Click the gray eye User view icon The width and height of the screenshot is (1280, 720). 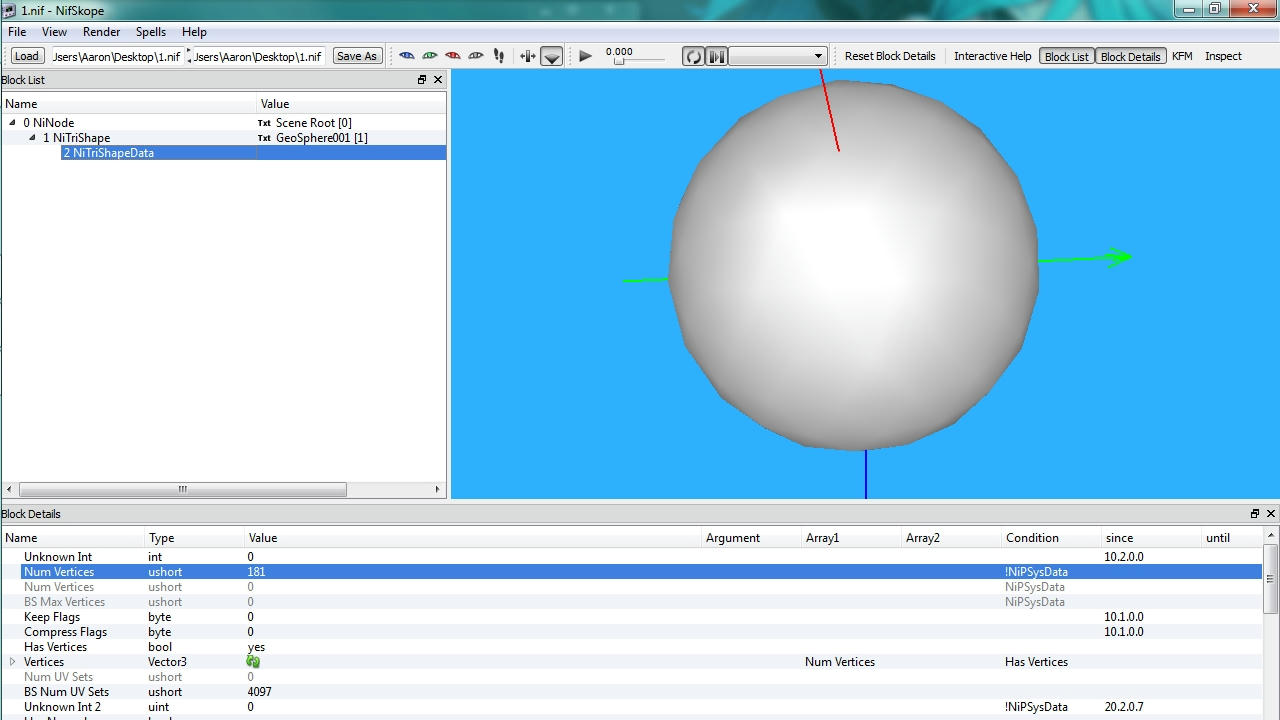pos(476,56)
